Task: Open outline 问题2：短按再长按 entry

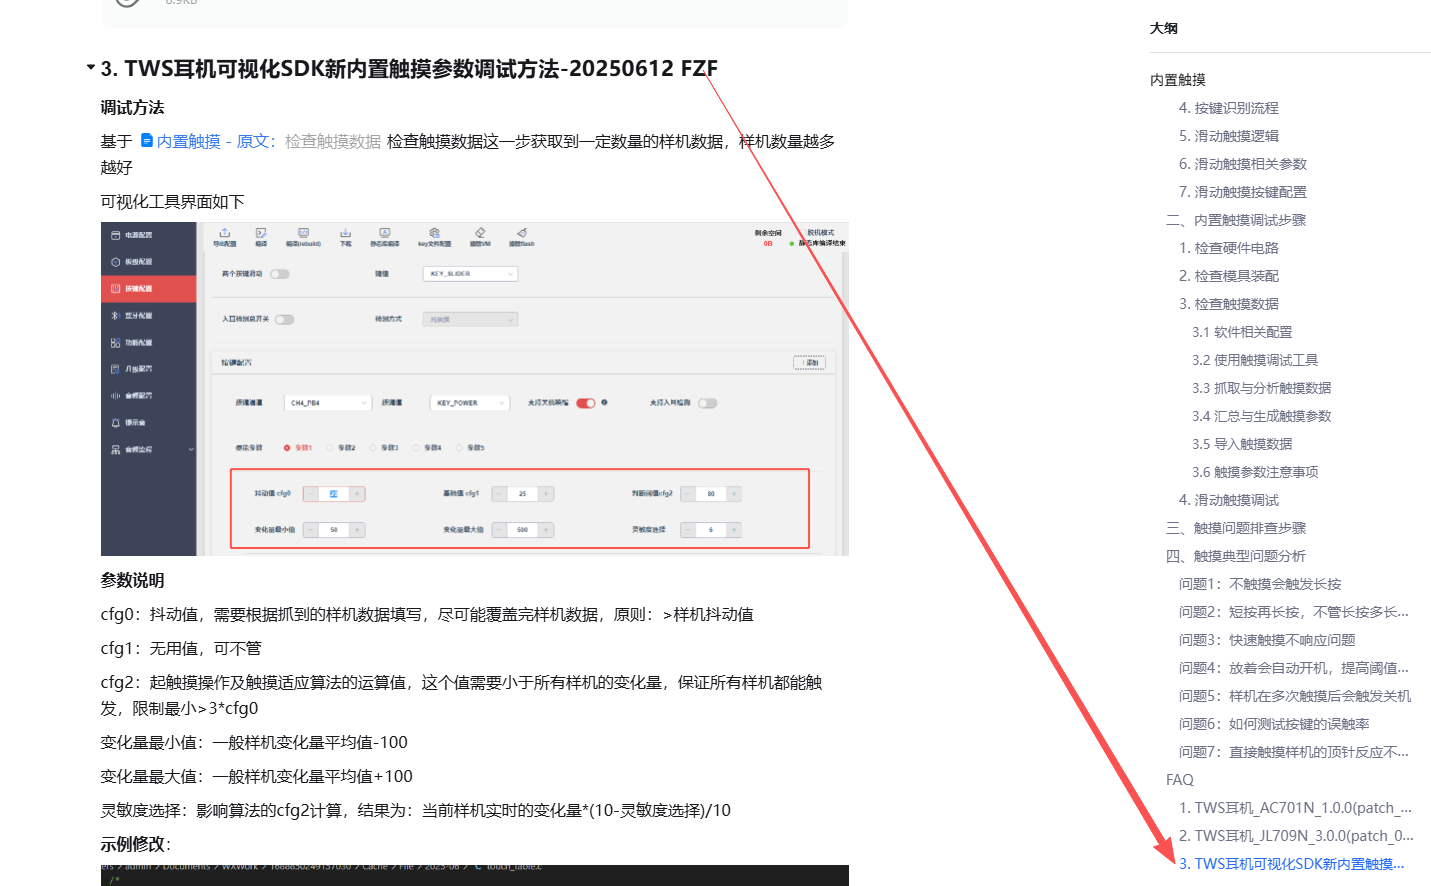Action: (x=1294, y=612)
